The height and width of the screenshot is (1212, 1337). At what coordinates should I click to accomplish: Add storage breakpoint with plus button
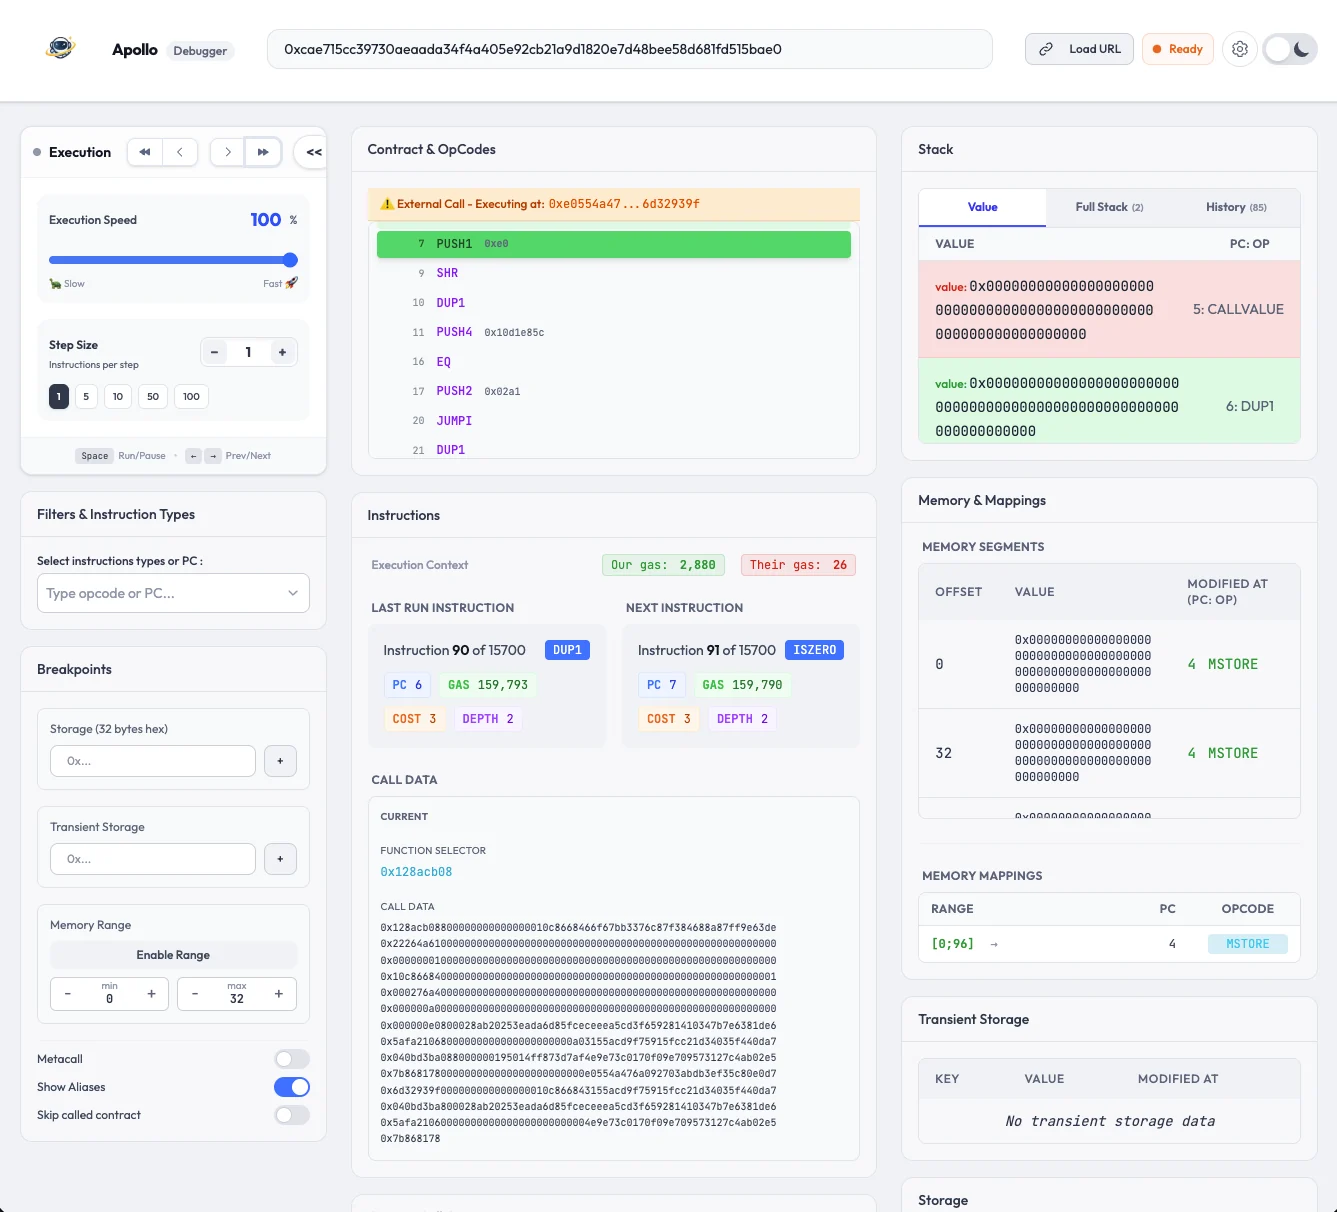click(x=280, y=761)
